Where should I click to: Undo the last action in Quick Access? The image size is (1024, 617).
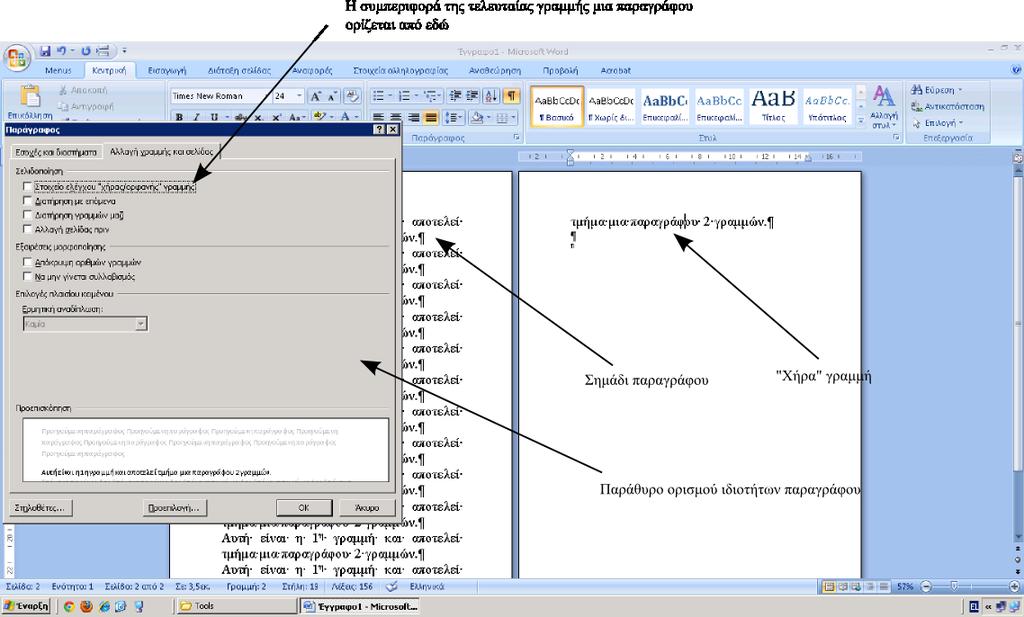coord(61,50)
